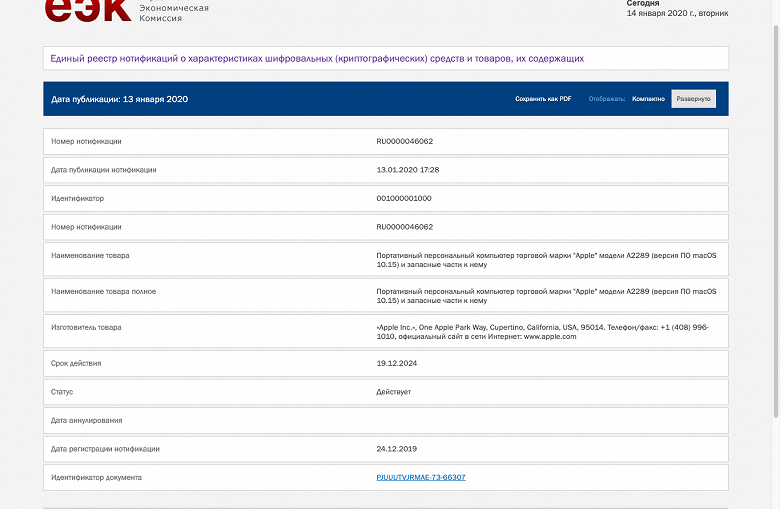Viewport: 780px width, 509px height.
Task: Click the status value 'Действует'
Action: coord(393,391)
